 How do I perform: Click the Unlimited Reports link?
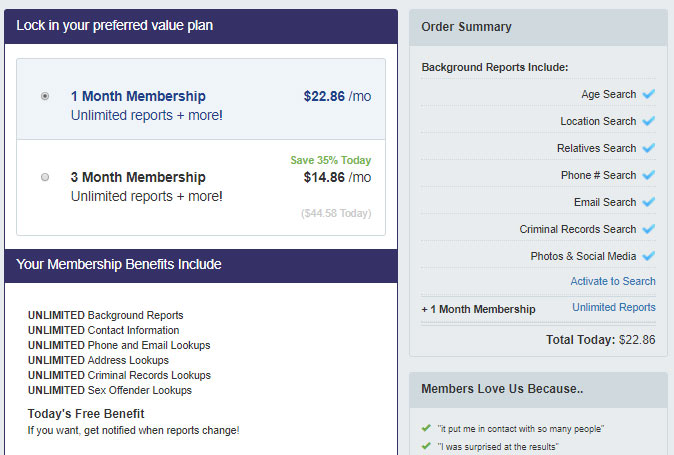tap(614, 307)
